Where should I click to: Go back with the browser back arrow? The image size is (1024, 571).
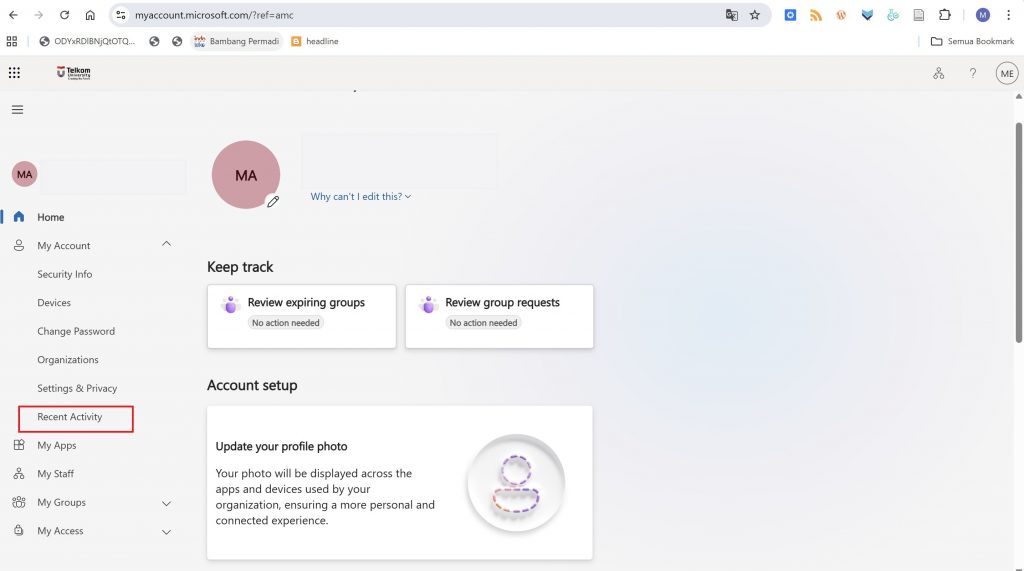13,14
